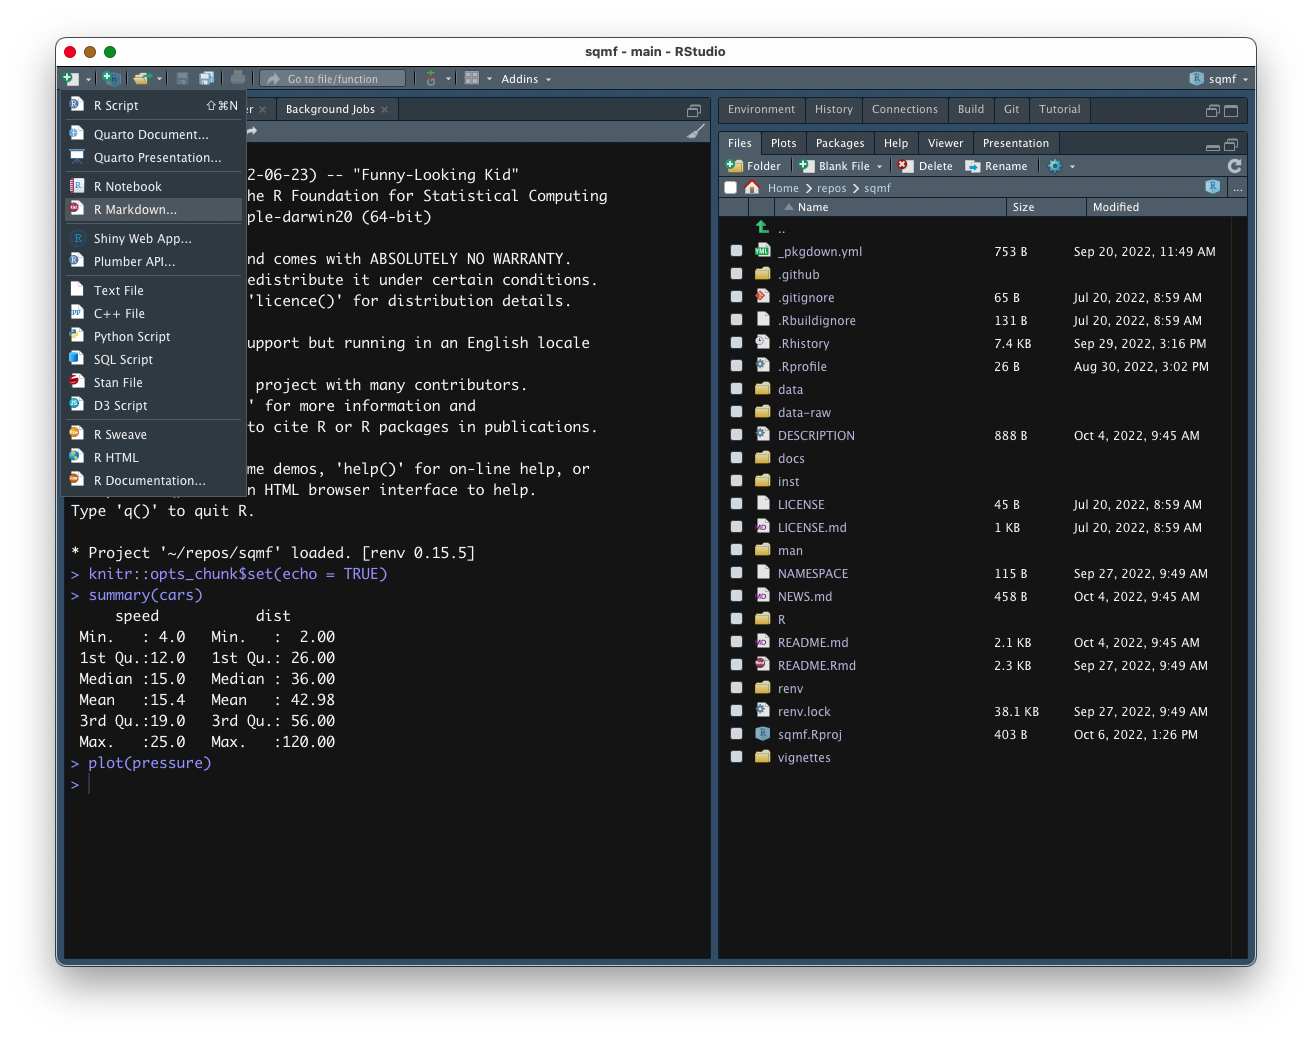Open the vignettes folder
Screen dimensions: 1312x1040
tap(804, 758)
